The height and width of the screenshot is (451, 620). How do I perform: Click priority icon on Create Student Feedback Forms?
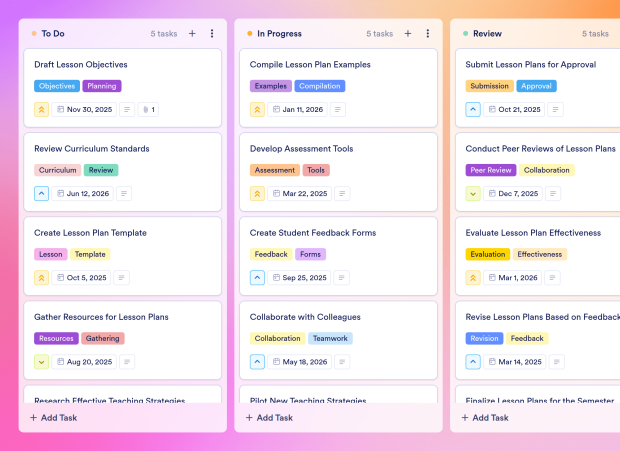(x=257, y=278)
